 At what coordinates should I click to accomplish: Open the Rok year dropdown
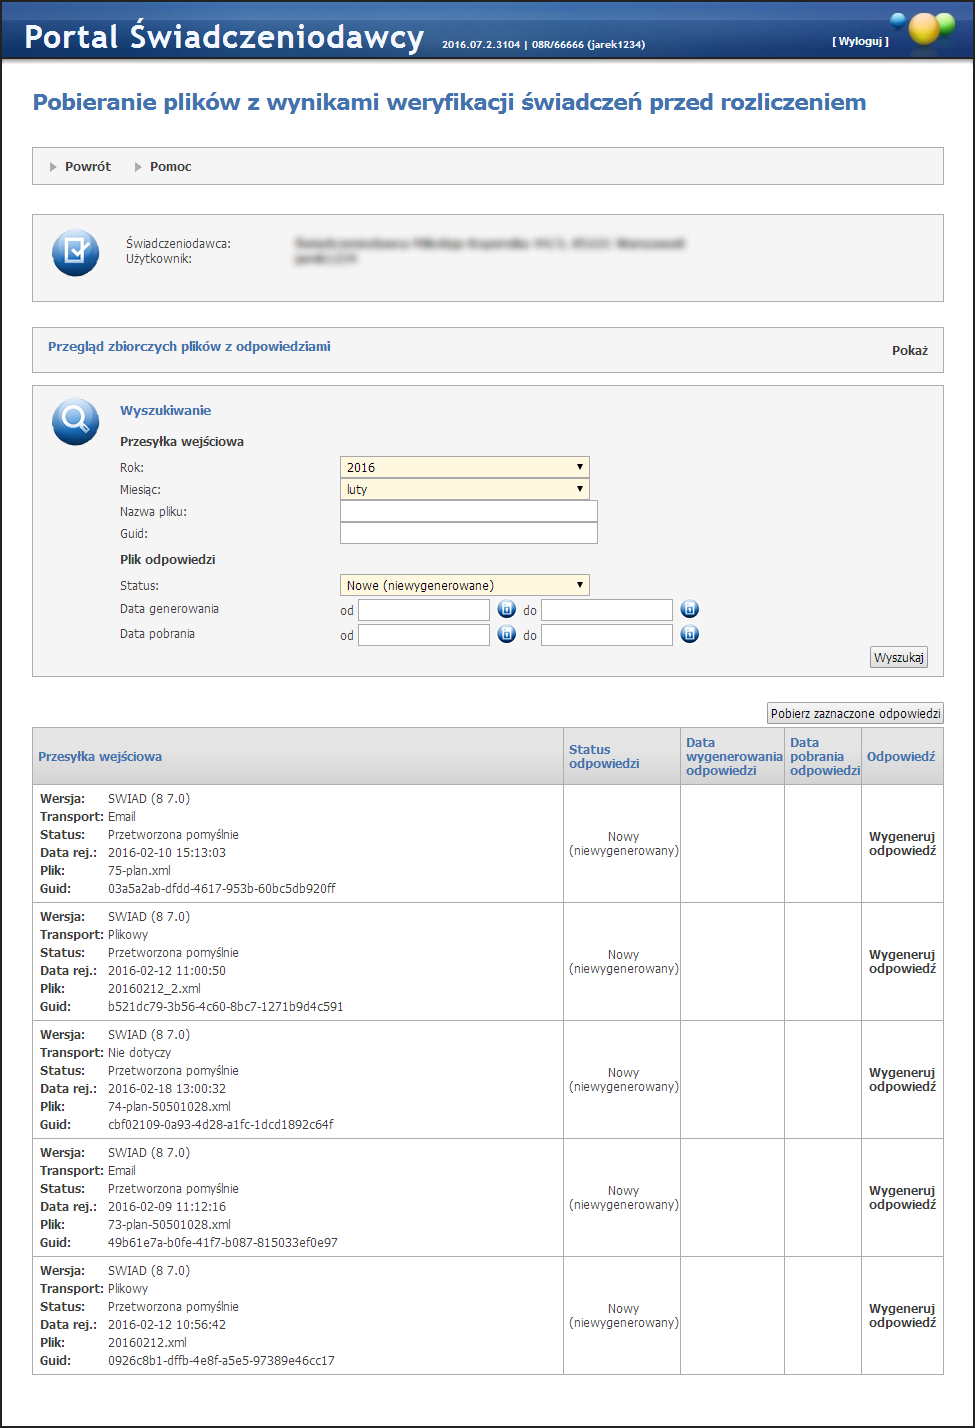pyautogui.click(x=465, y=467)
